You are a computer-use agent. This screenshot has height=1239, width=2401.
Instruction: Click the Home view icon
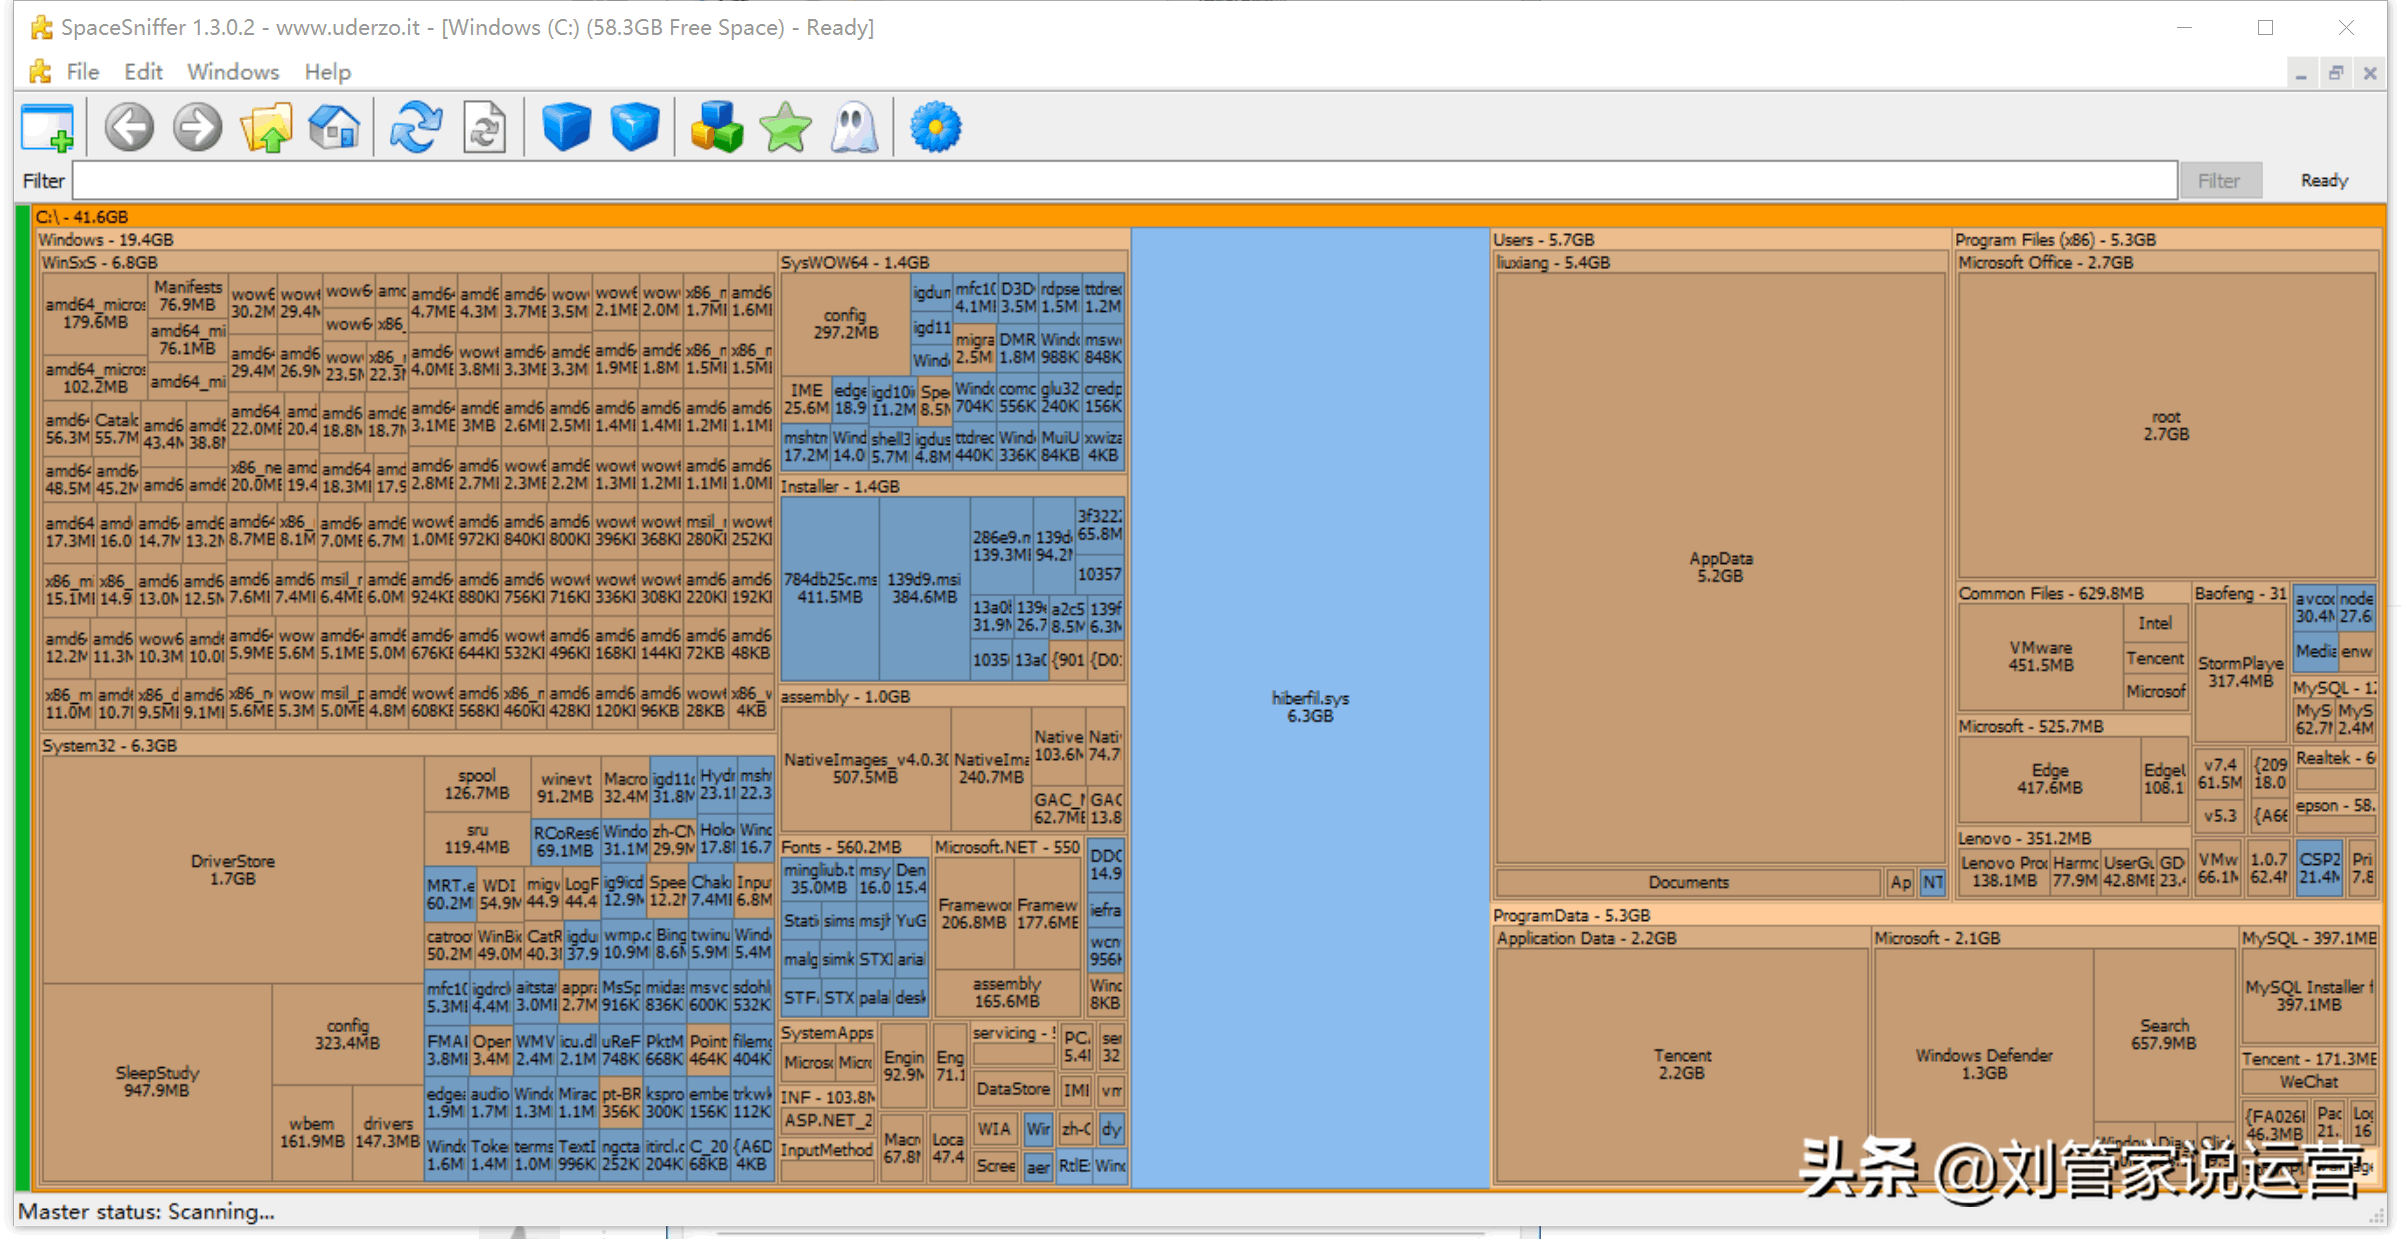pyautogui.click(x=334, y=128)
